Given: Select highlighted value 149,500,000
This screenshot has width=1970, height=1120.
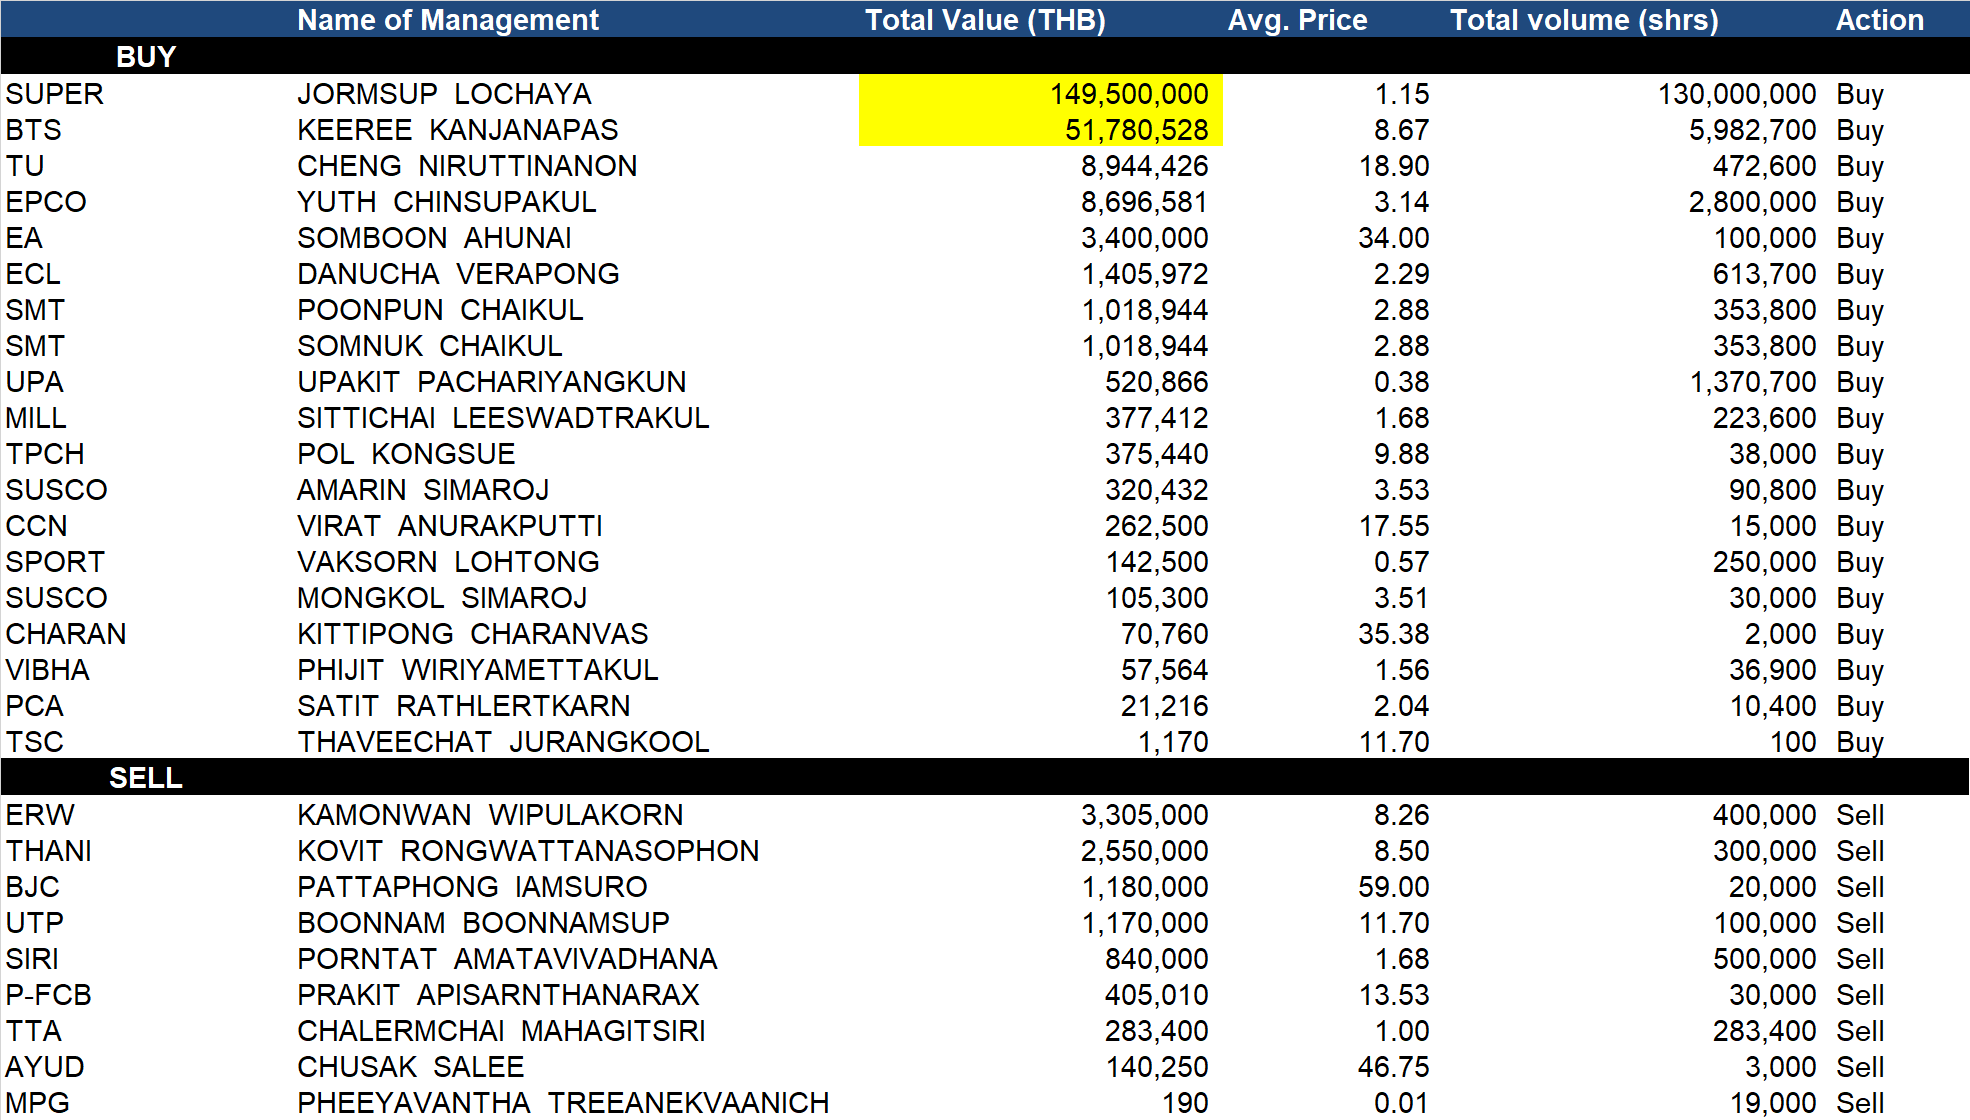Looking at the screenshot, I should (1129, 94).
